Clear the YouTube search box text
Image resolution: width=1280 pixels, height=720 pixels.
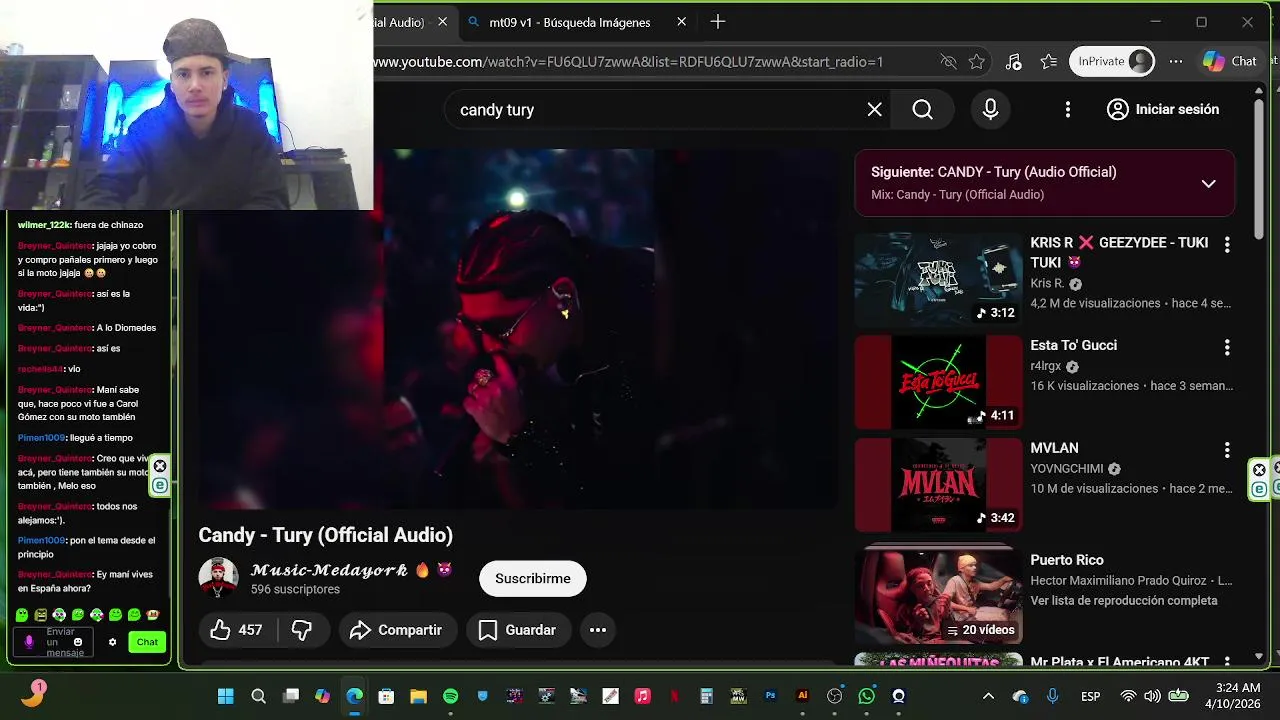click(x=875, y=110)
